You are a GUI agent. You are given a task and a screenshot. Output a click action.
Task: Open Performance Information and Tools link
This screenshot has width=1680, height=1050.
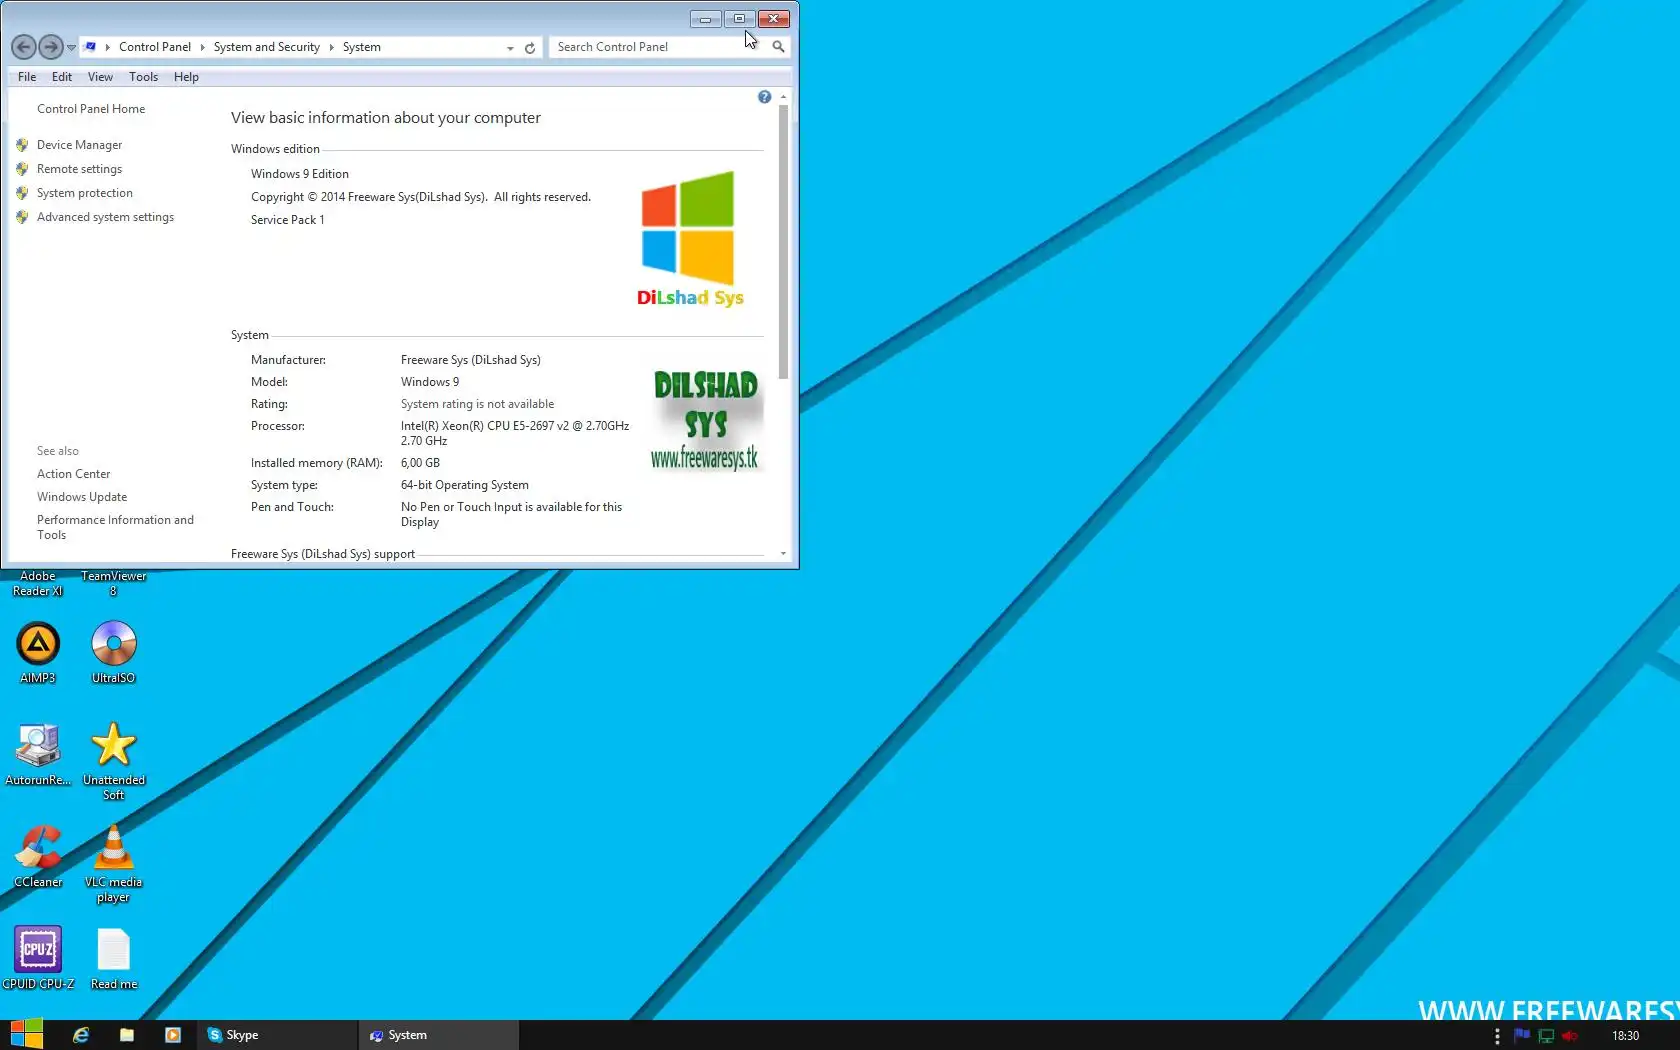pyautogui.click(x=115, y=527)
